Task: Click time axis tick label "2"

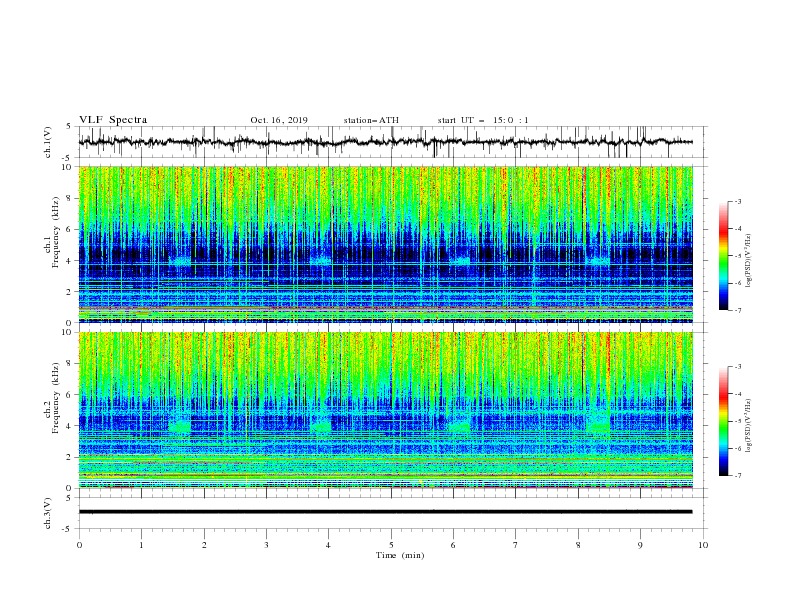Action: click(204, 545)
